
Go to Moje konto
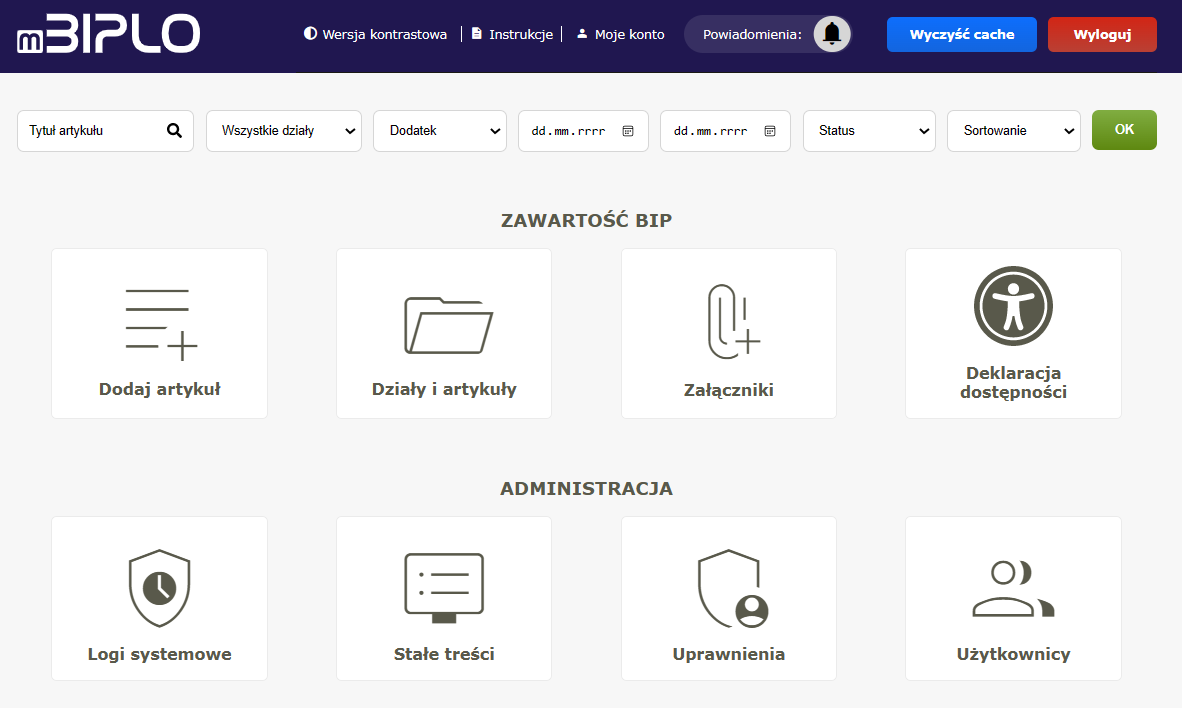point(621,34)
